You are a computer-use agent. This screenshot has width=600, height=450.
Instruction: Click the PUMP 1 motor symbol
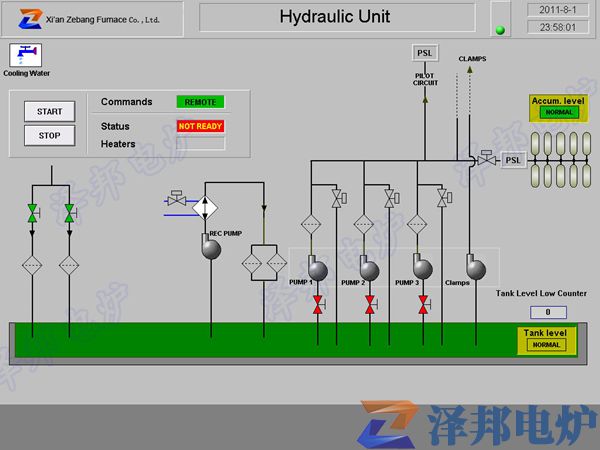[318, 269]
